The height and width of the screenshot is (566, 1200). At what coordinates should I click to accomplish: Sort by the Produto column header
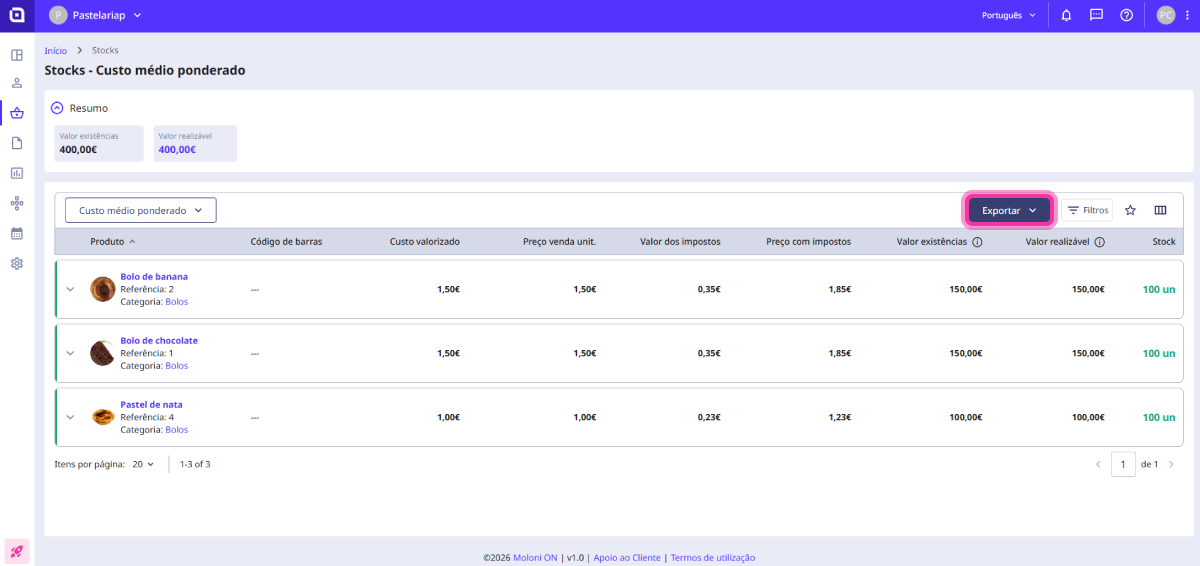click(113, 242)
